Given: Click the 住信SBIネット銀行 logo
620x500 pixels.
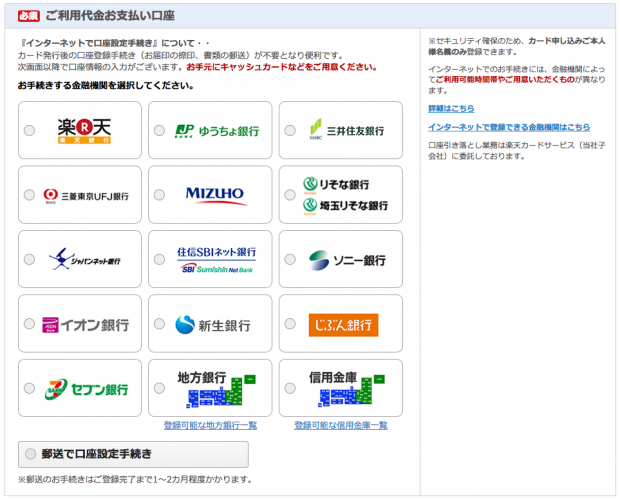Looking at the screenshot, I should click(216, 260).
